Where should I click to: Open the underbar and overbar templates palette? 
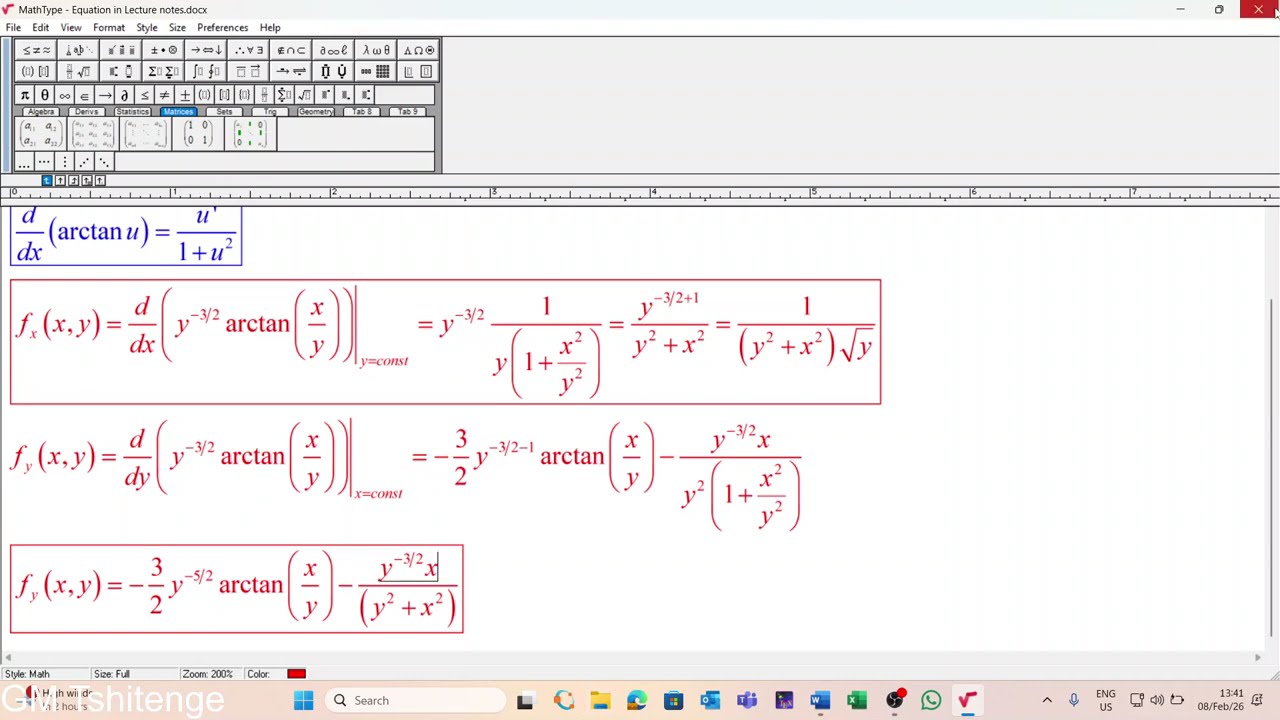249,72
